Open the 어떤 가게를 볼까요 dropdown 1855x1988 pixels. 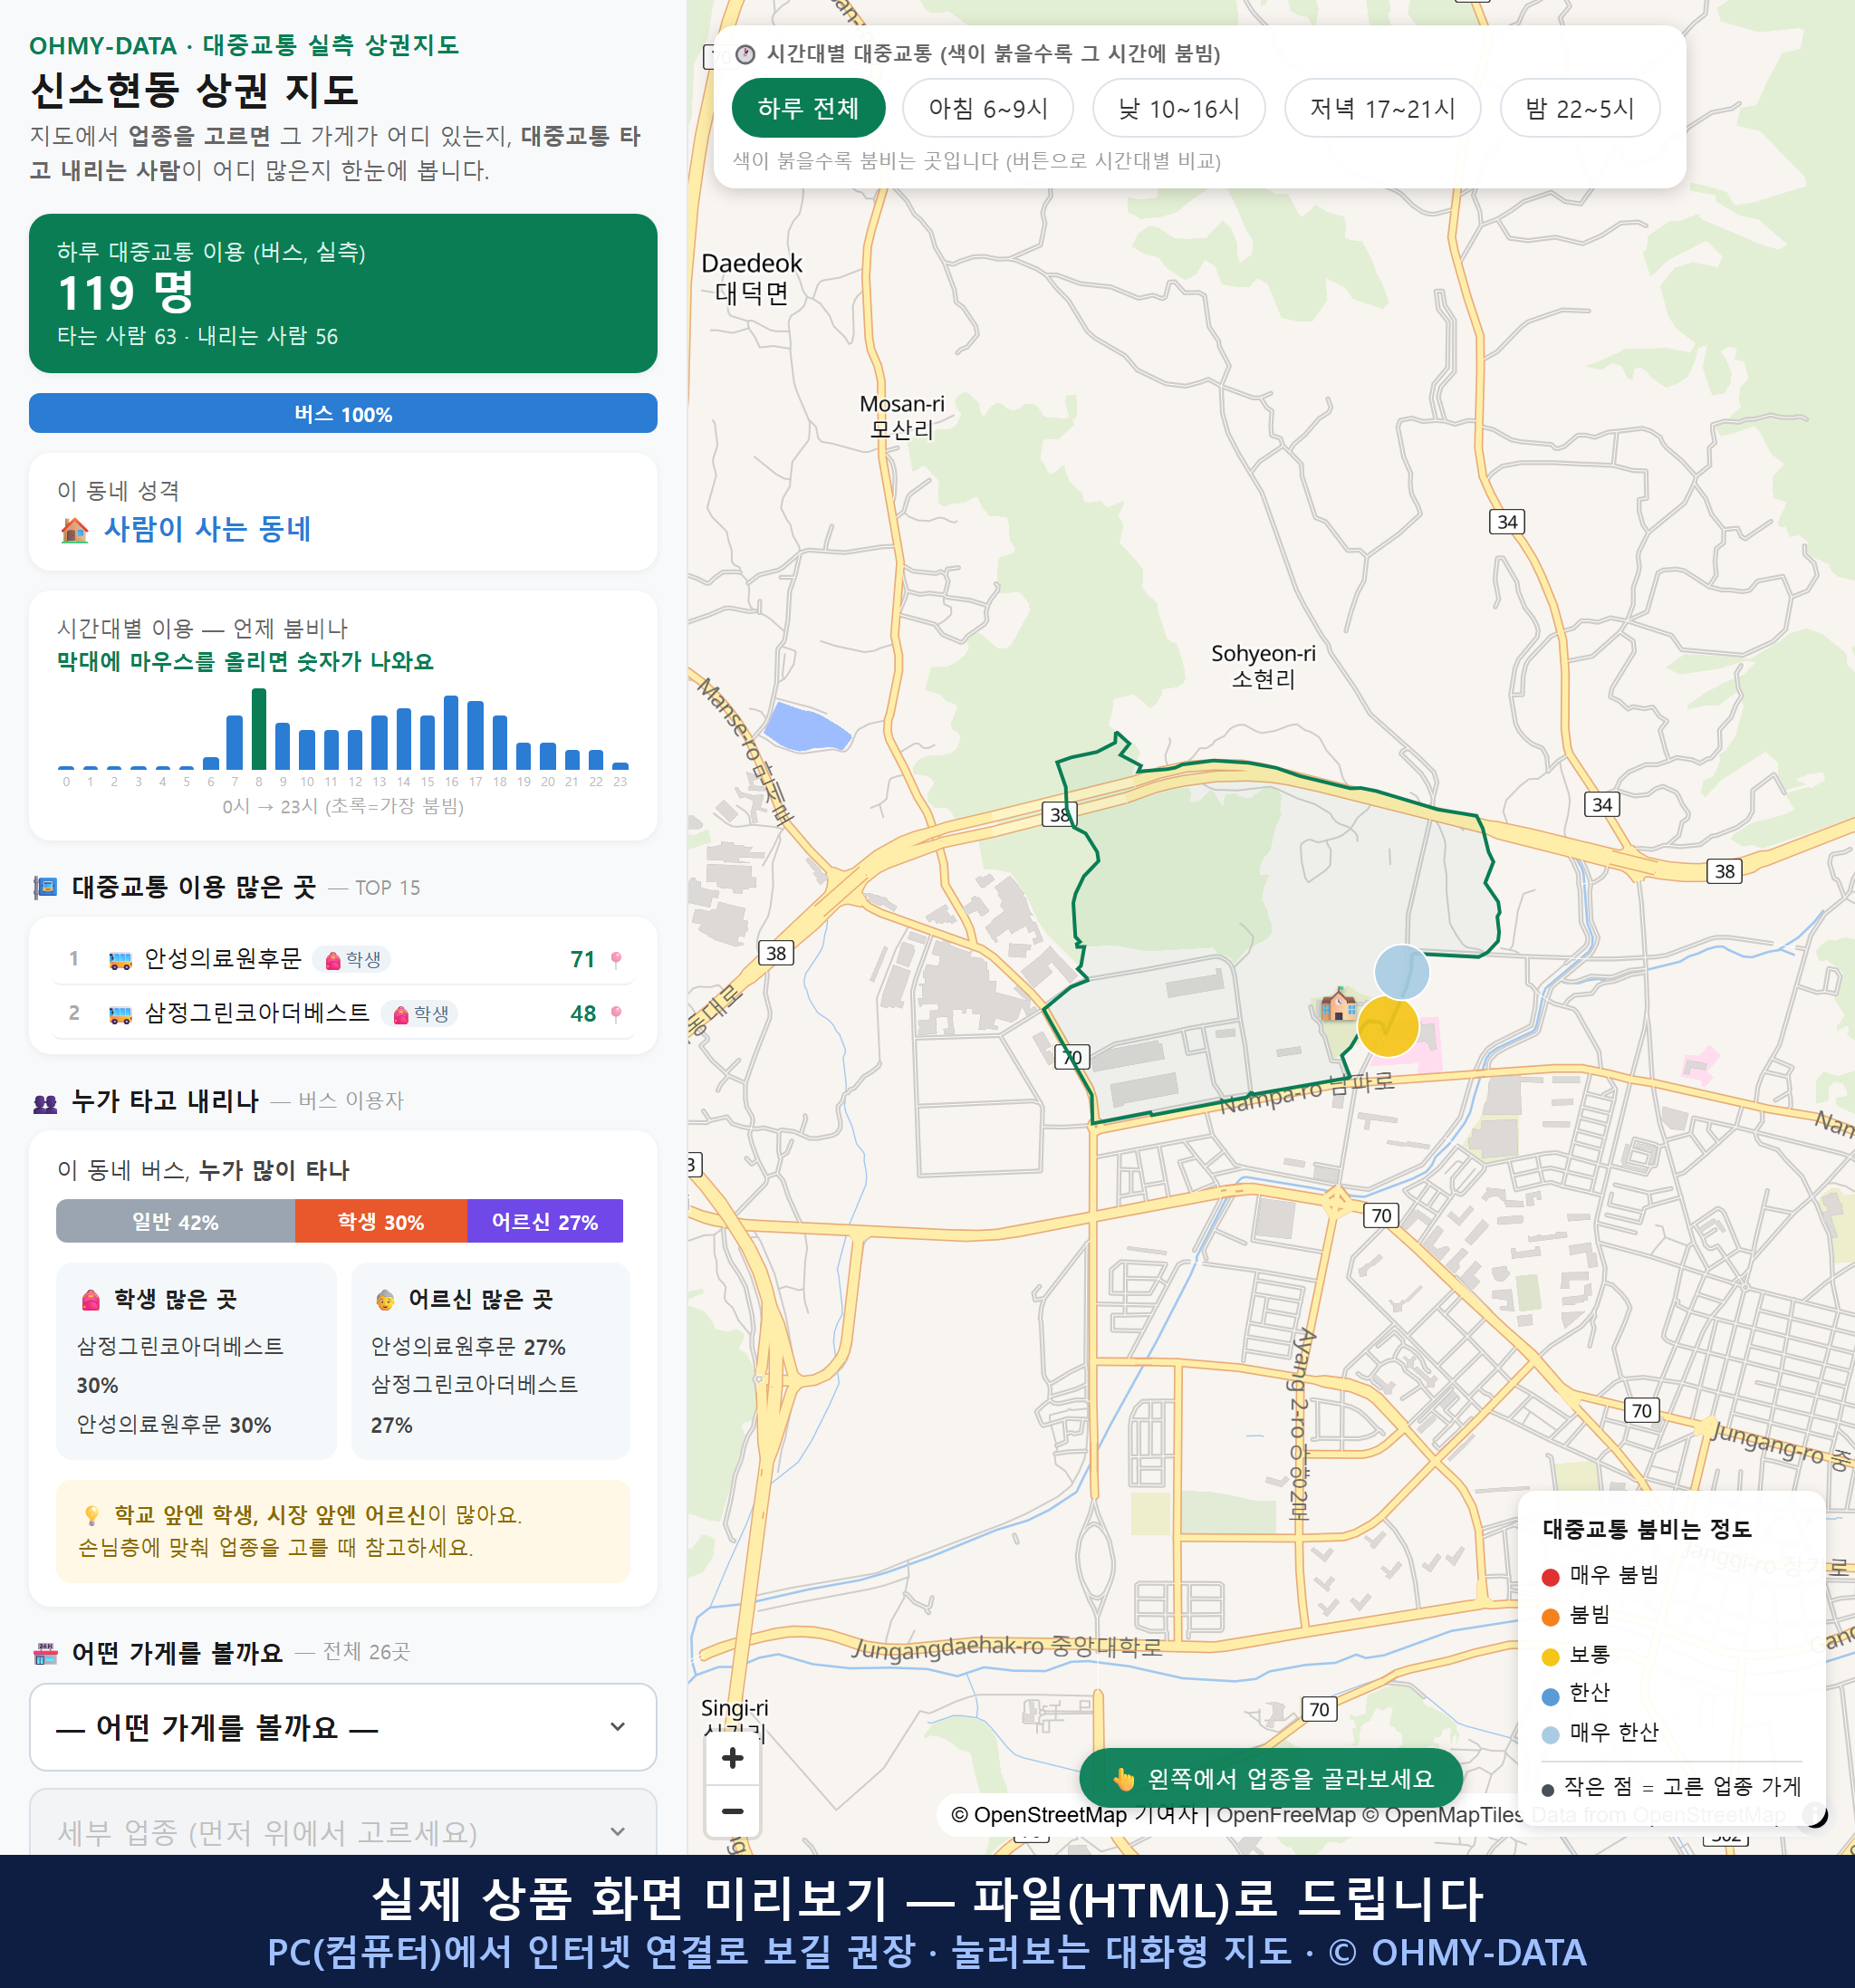tap(343, 1727)
